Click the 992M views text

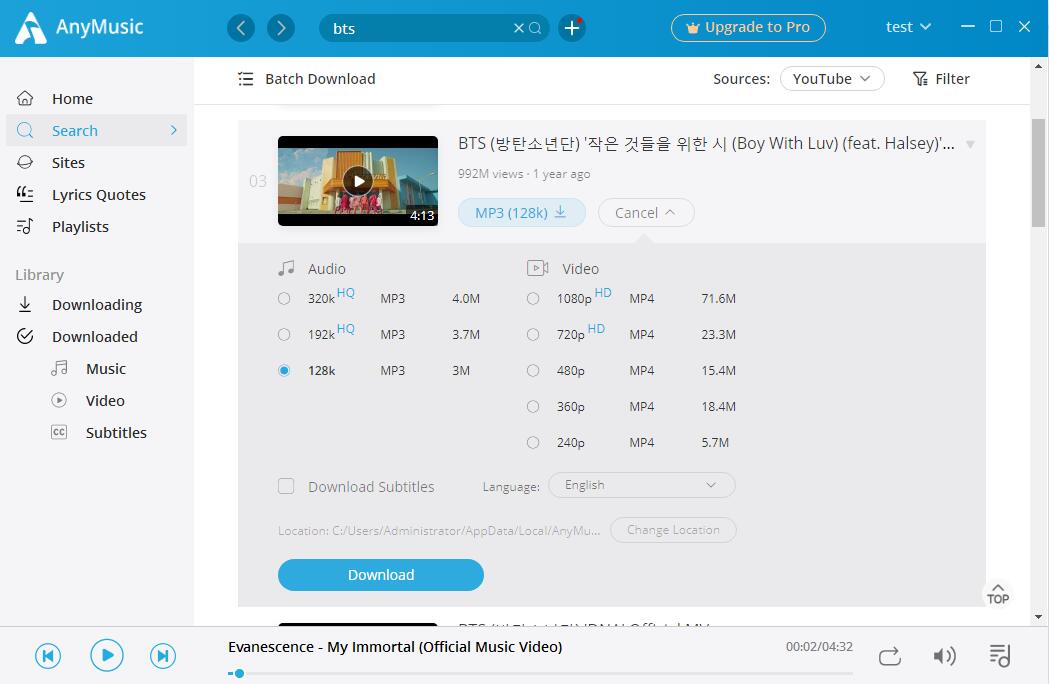pyautogui.click(x=490, y=174)
